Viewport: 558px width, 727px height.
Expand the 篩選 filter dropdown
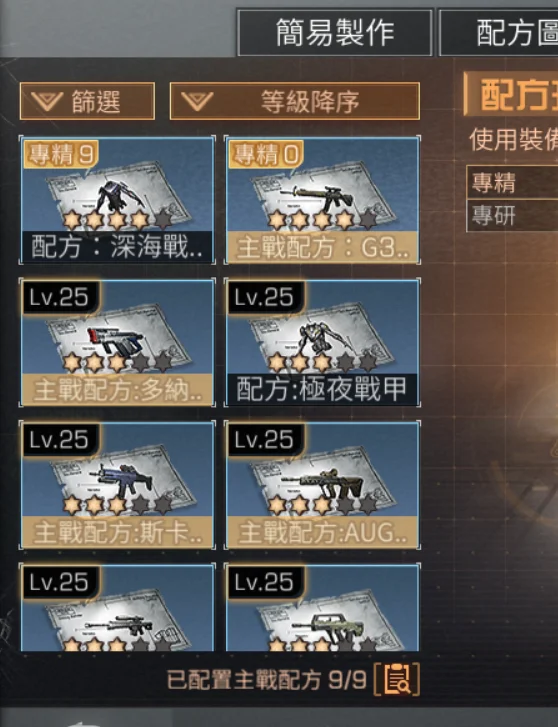pyautogui.click(x=87, y=101)
